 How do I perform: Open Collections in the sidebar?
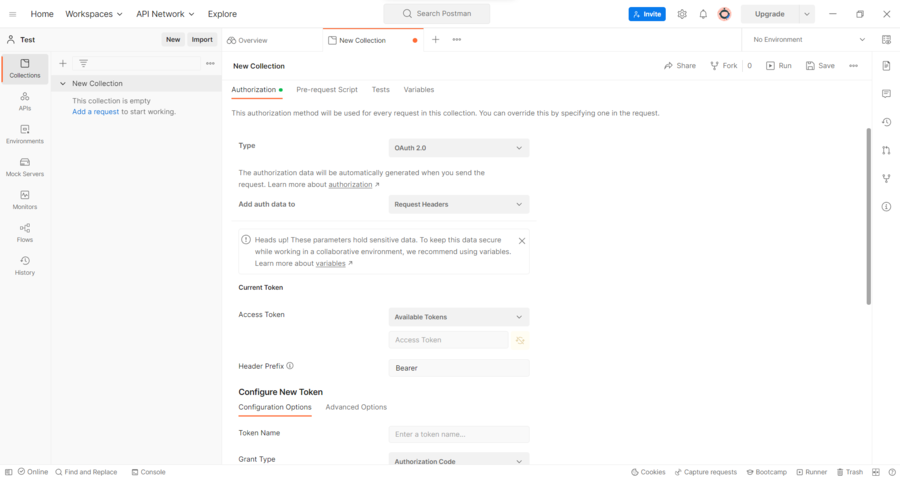(25, 69)
